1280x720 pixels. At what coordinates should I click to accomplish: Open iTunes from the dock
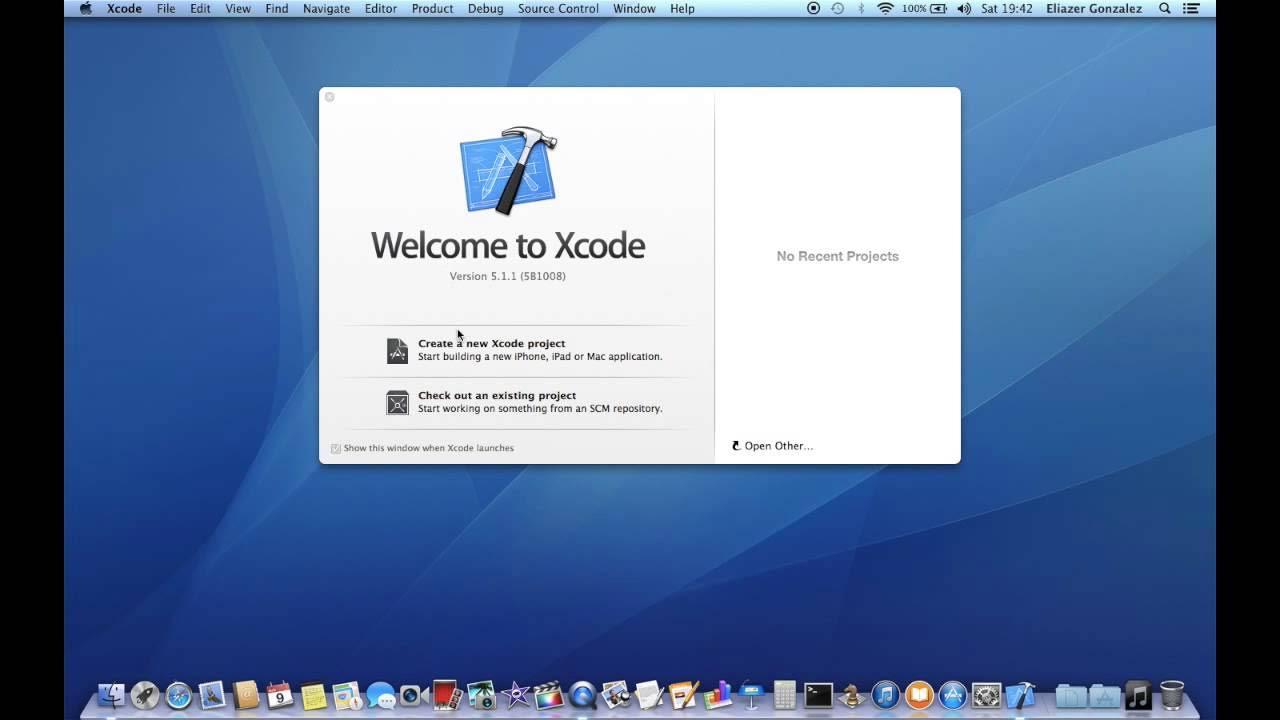point(885,695)
